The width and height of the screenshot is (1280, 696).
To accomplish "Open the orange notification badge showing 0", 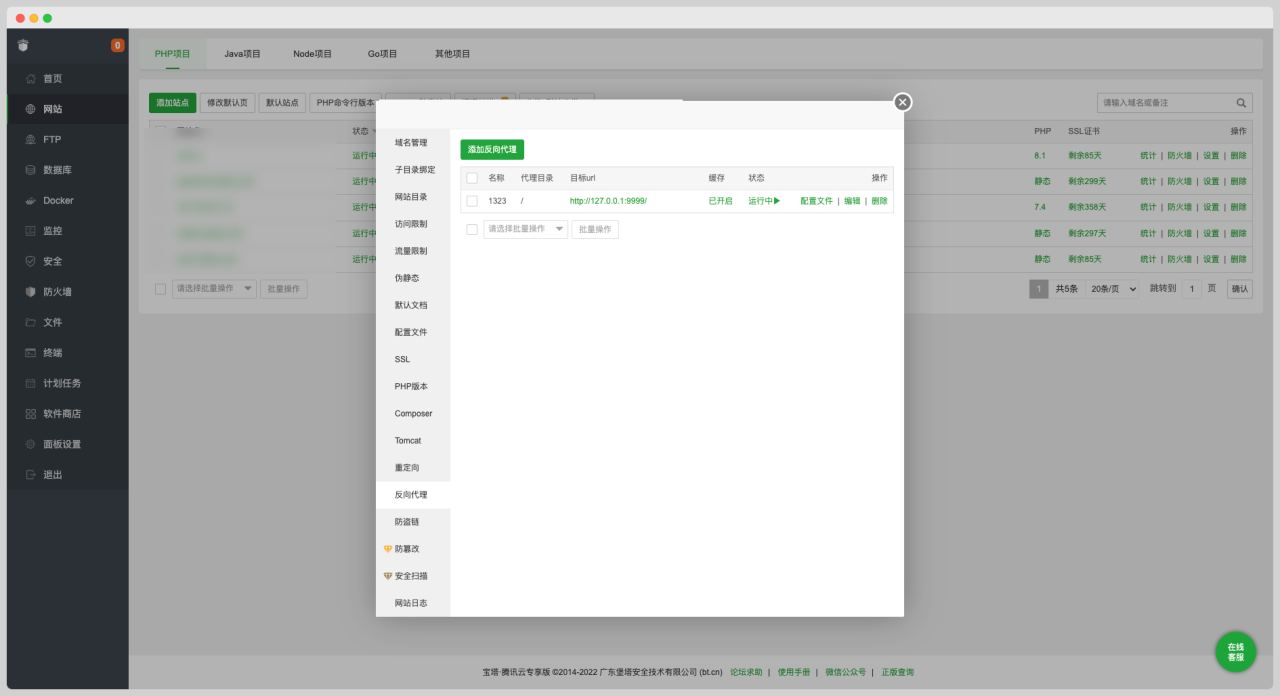I will tap(118, 45).
